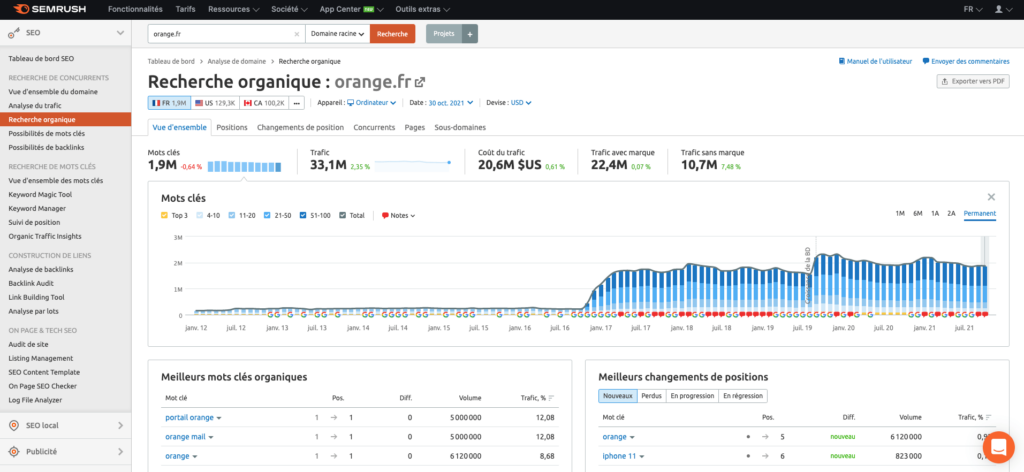Collapse the SEO sidebar section
This screenshot has height=472, width=1024.
(x=120, y=33)
